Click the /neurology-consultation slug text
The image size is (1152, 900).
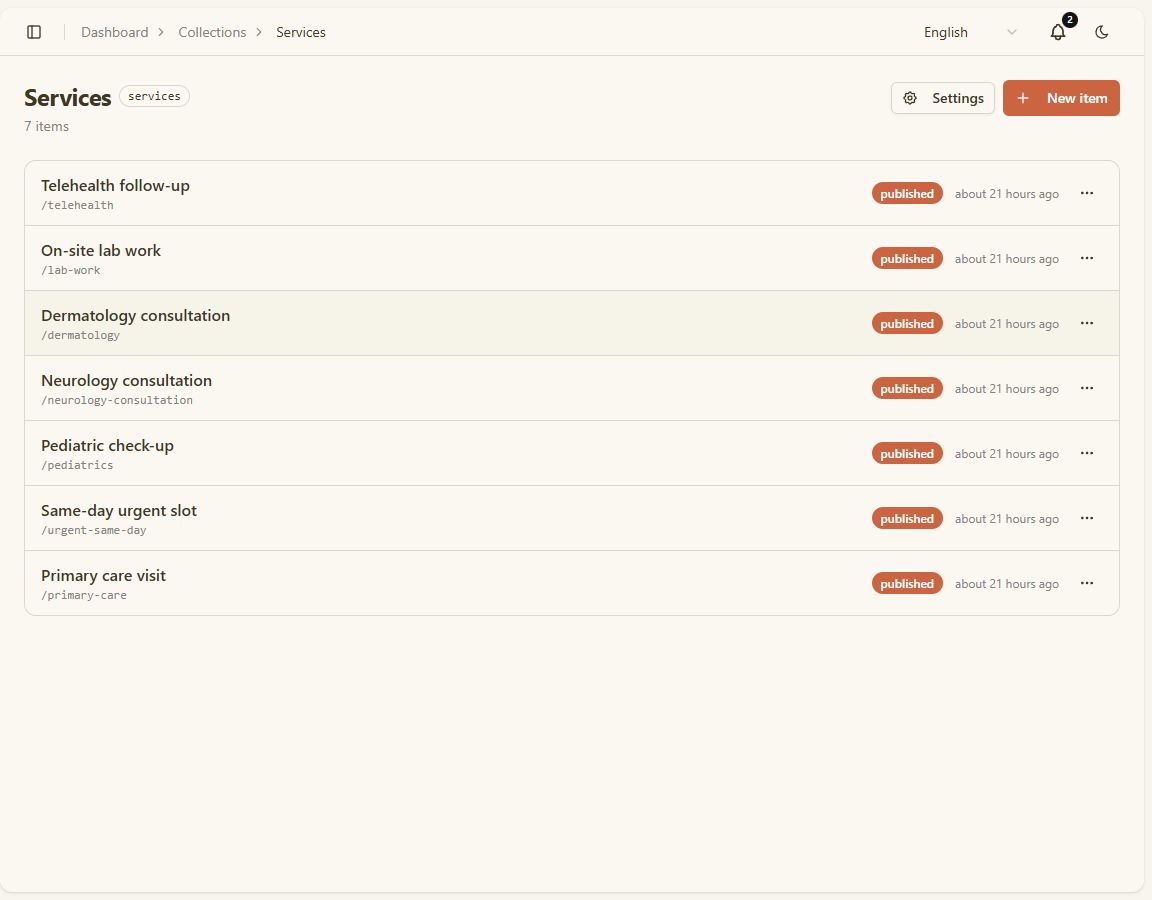pyautogui.click(x=117, y=400)
